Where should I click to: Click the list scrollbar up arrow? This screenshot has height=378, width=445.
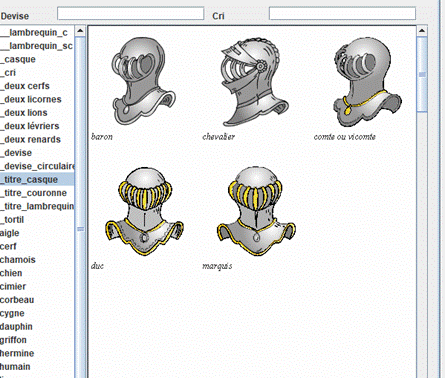(x=80, y=31)
